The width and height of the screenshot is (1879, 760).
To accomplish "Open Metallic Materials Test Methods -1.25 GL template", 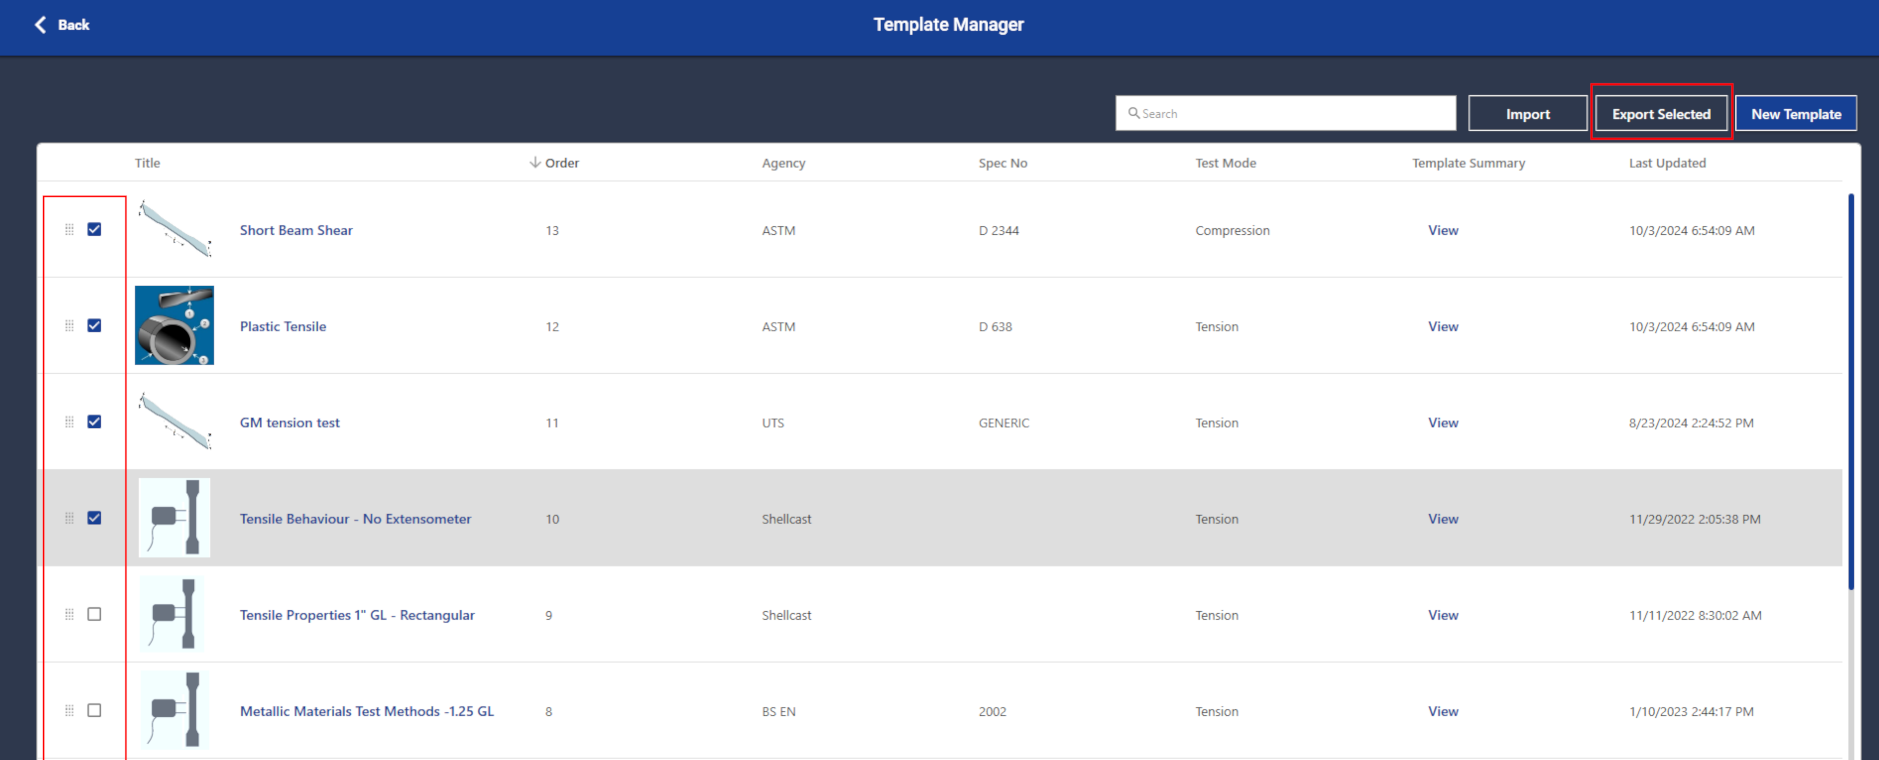I will tap(367, 711).
